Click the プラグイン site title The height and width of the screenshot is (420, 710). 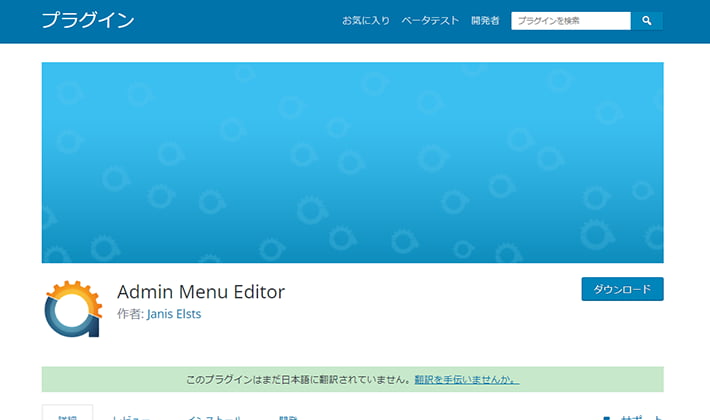[x=88, y=20]
